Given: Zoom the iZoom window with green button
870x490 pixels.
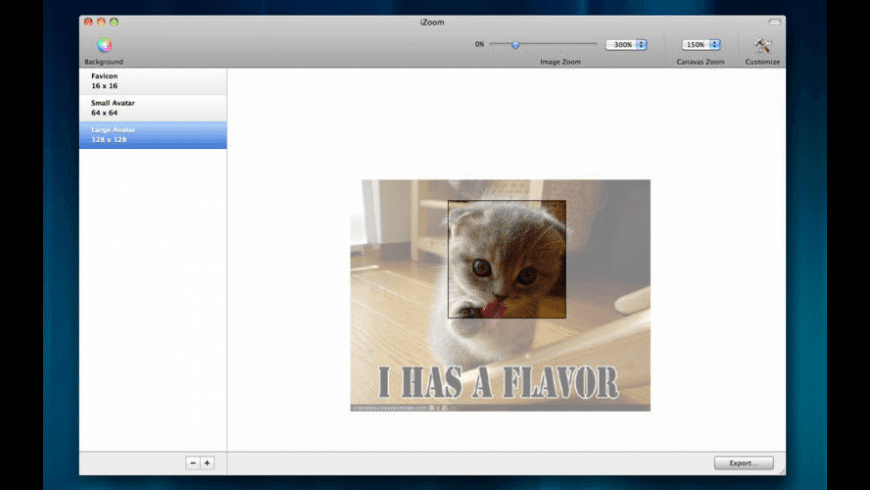Looking at the screenshot, I should pyautogui.click(x=114, y=22).
